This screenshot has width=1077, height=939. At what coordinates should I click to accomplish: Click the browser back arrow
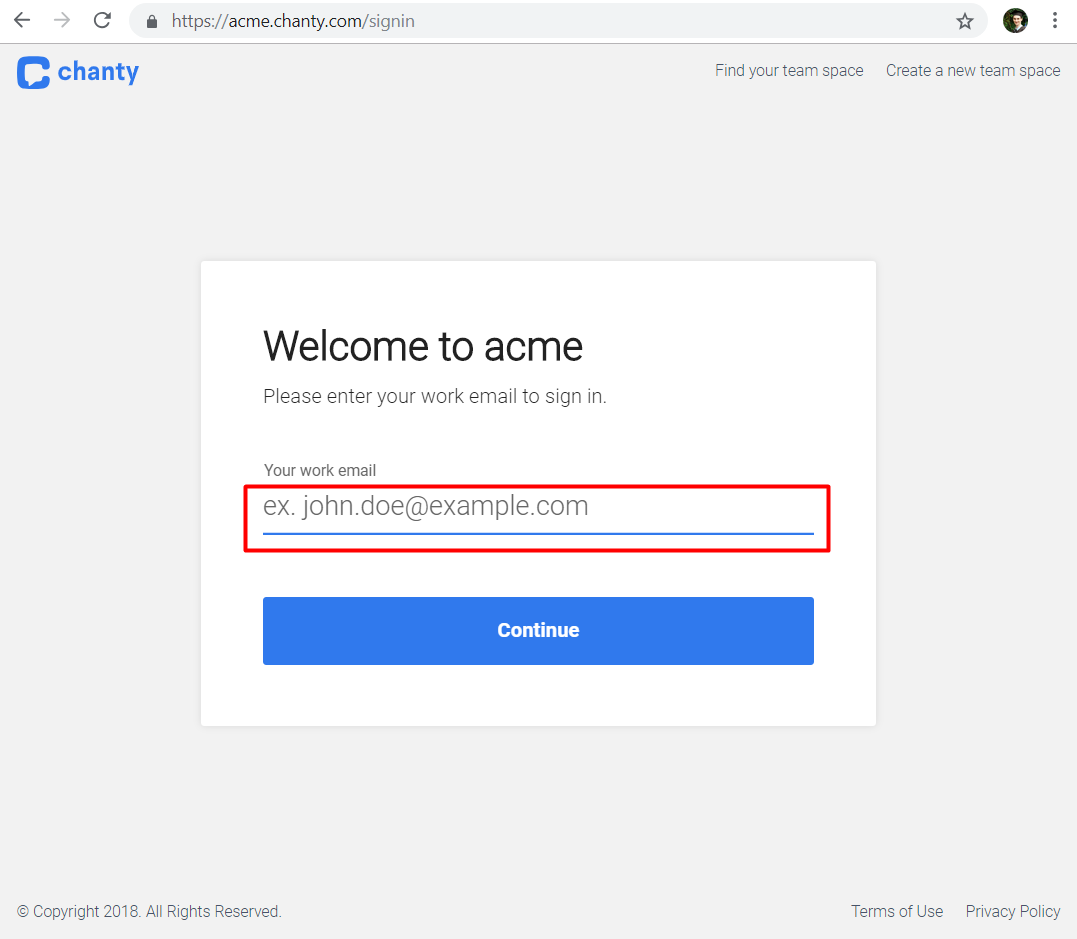[x=22, y=21]
